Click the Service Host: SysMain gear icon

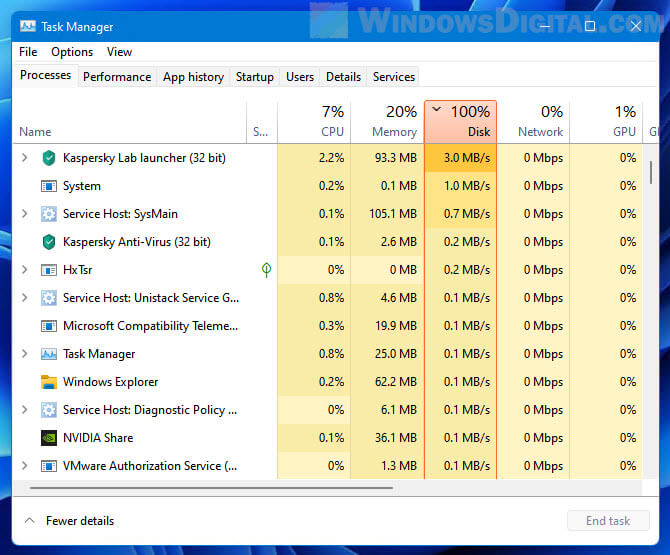[x=49, y=214]
